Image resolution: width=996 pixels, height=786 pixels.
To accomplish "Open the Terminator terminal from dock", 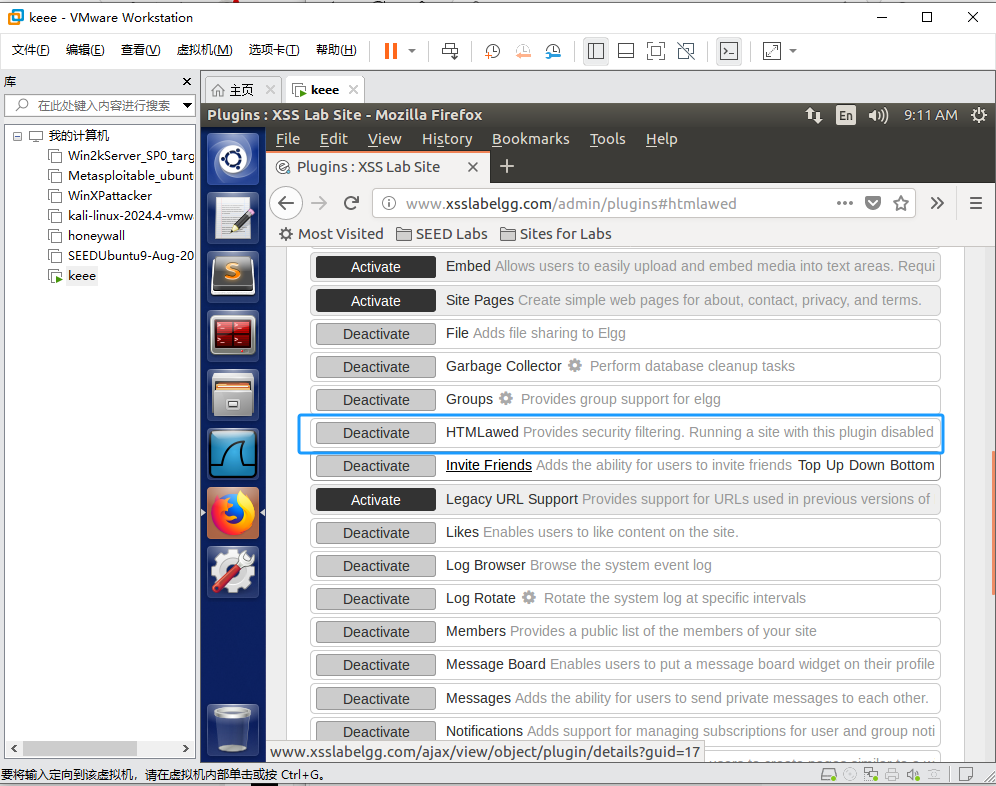I will [233, 335].
